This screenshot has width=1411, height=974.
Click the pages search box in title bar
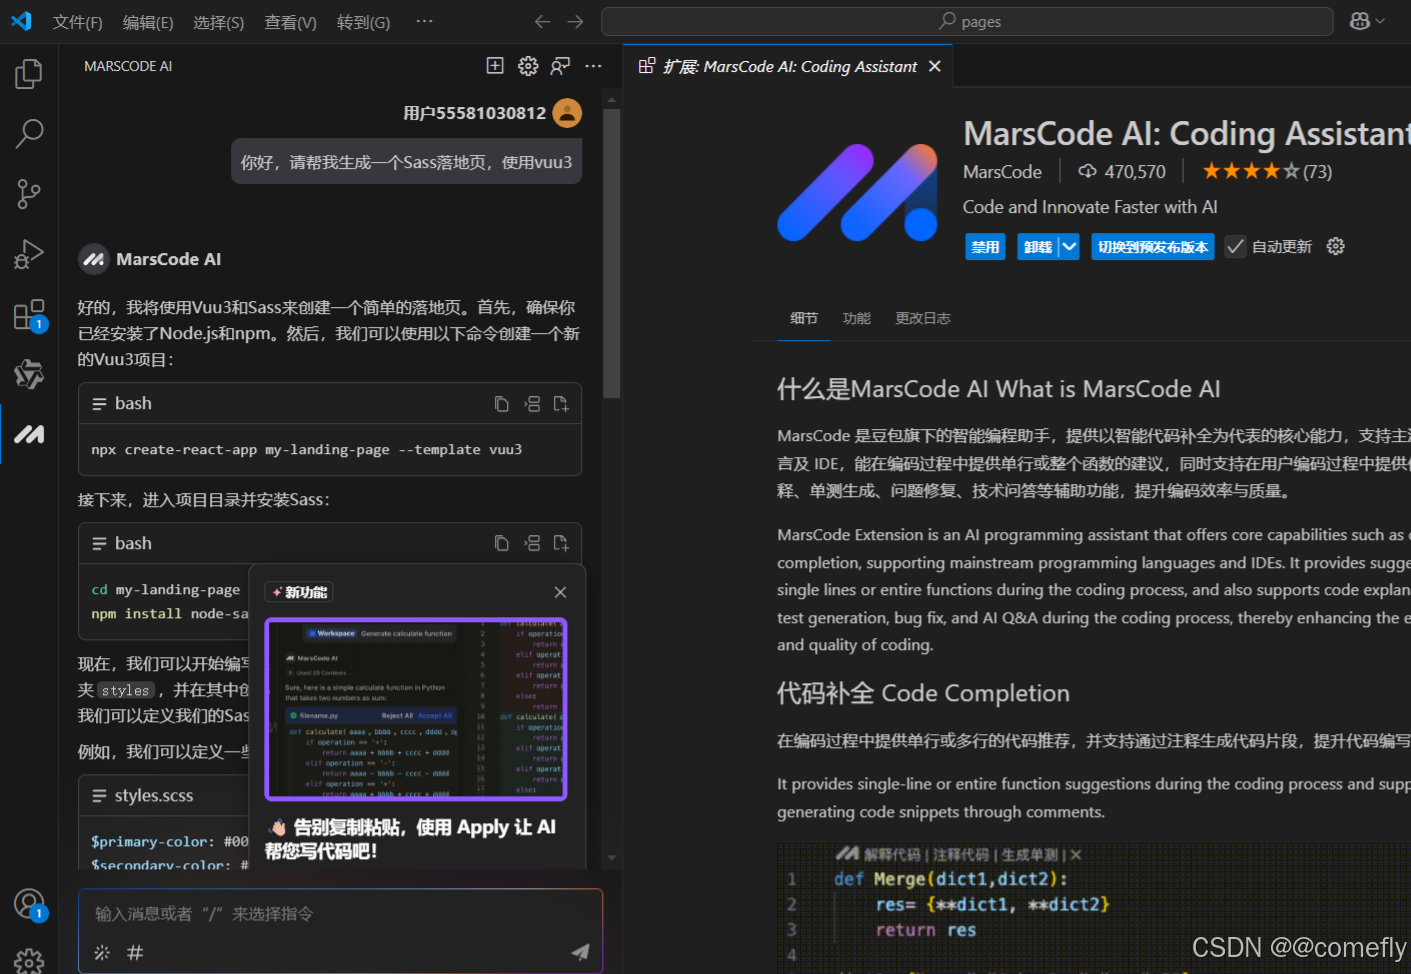(967, 21)
